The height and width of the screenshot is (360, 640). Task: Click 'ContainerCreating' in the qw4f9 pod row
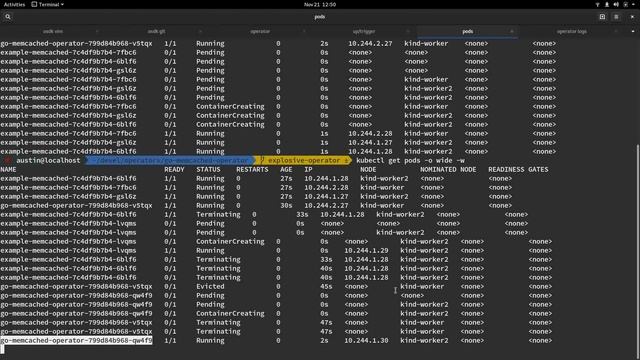tap(230, 313)
